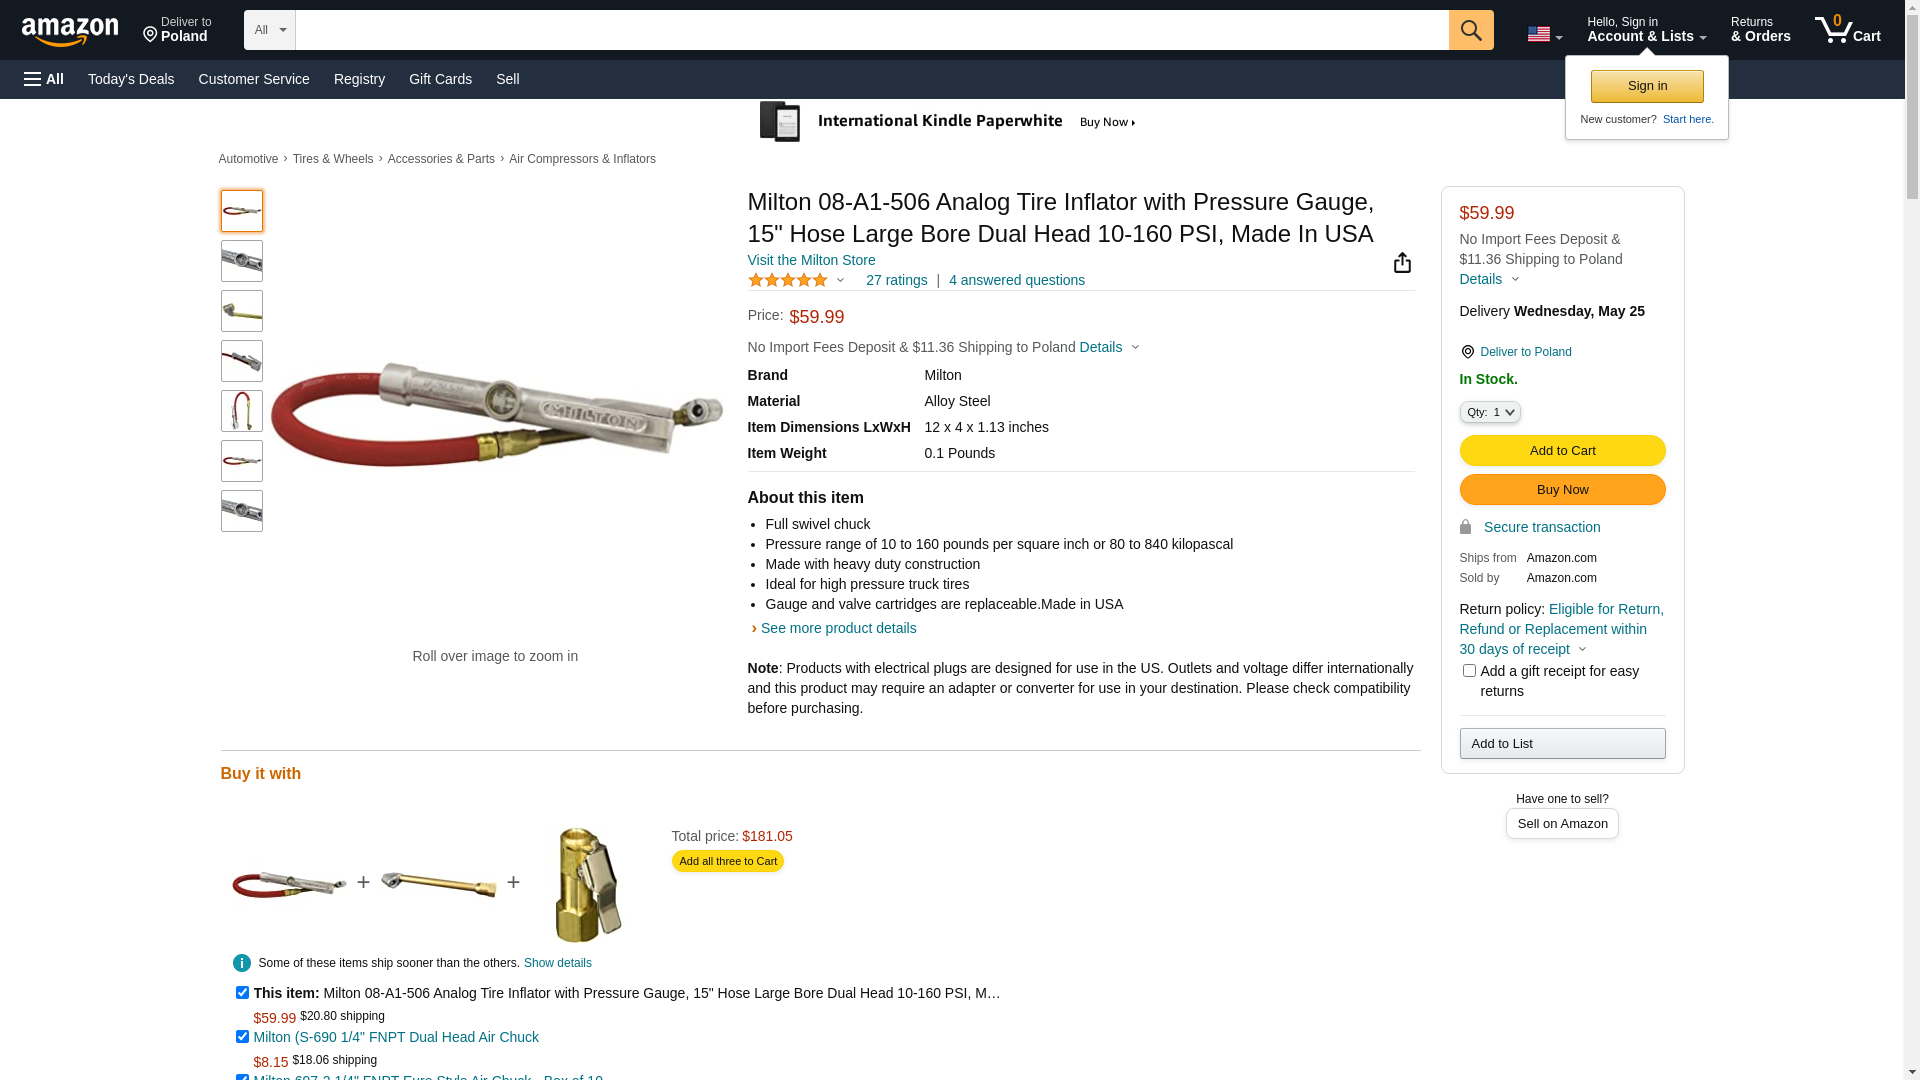This screenshot has width=1920, height=1080.
Task: Uncheck the 'This item' checkbox
Action: (x=242, y=993)
